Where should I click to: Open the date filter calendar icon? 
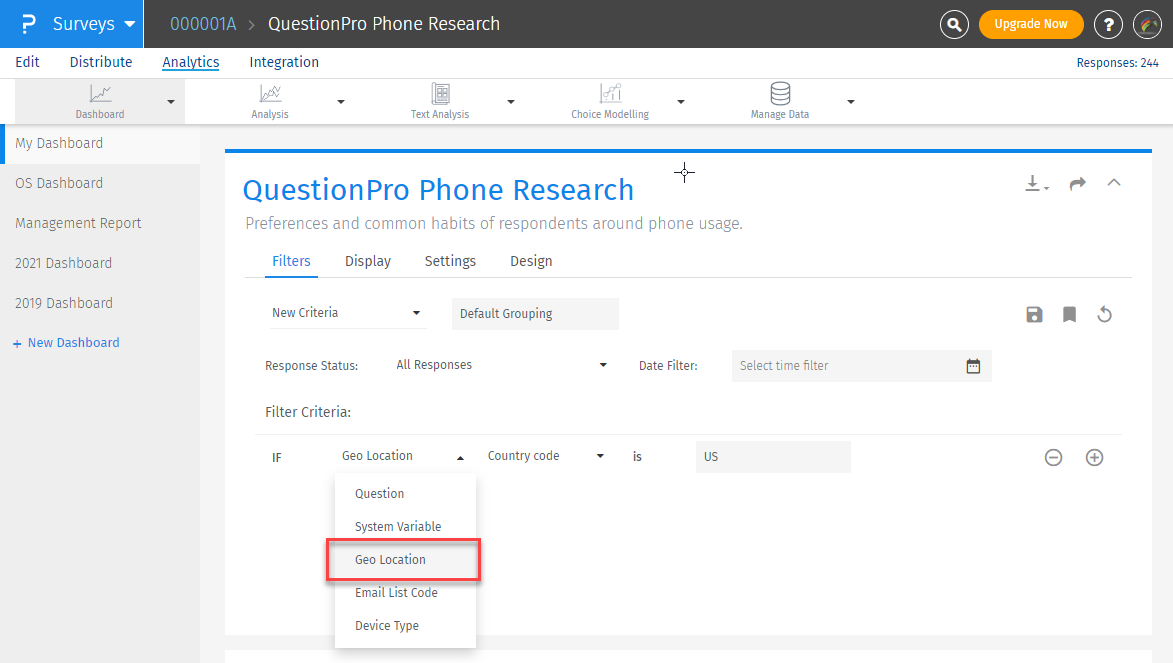(973, 366)
